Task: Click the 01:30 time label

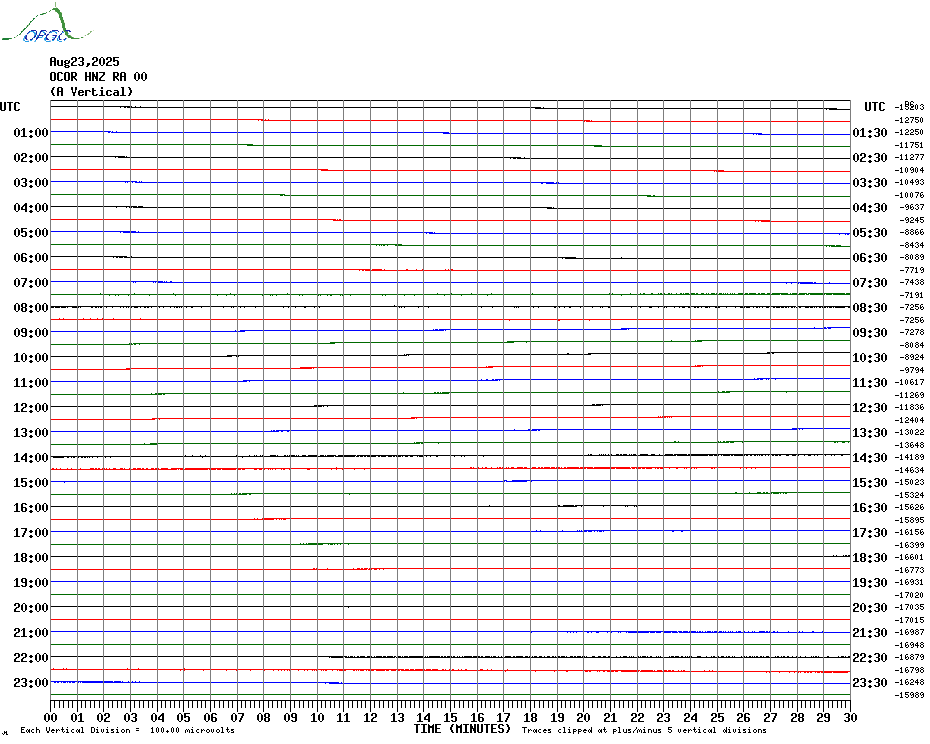Action: (870, 132)
